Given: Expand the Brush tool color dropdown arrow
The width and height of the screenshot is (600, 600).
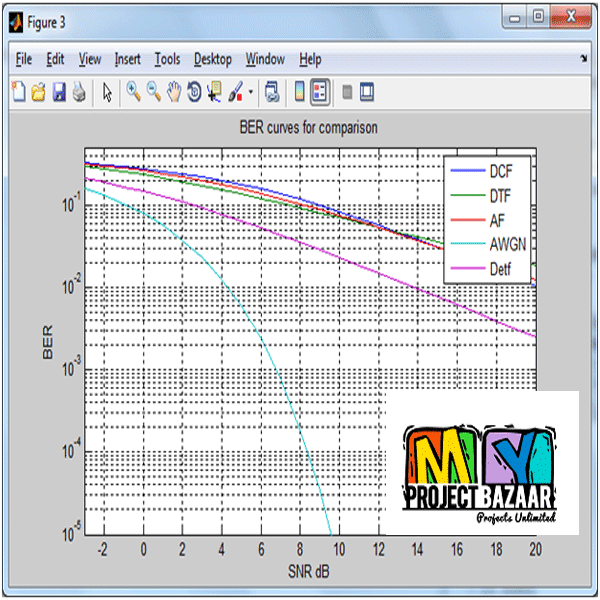Looking at the screenshot, I should [x=250, y=93].
